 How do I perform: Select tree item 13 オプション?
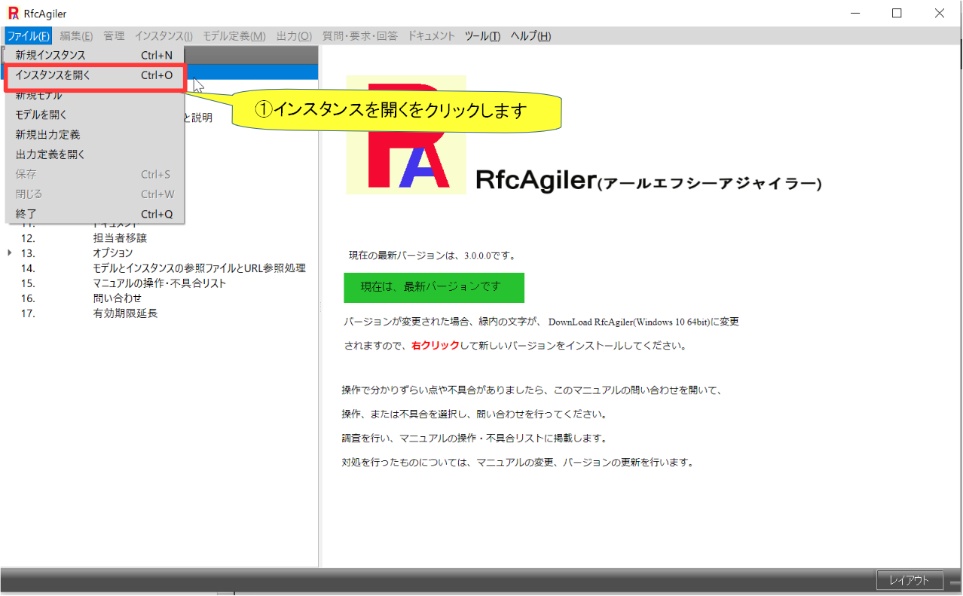(112, 253)
